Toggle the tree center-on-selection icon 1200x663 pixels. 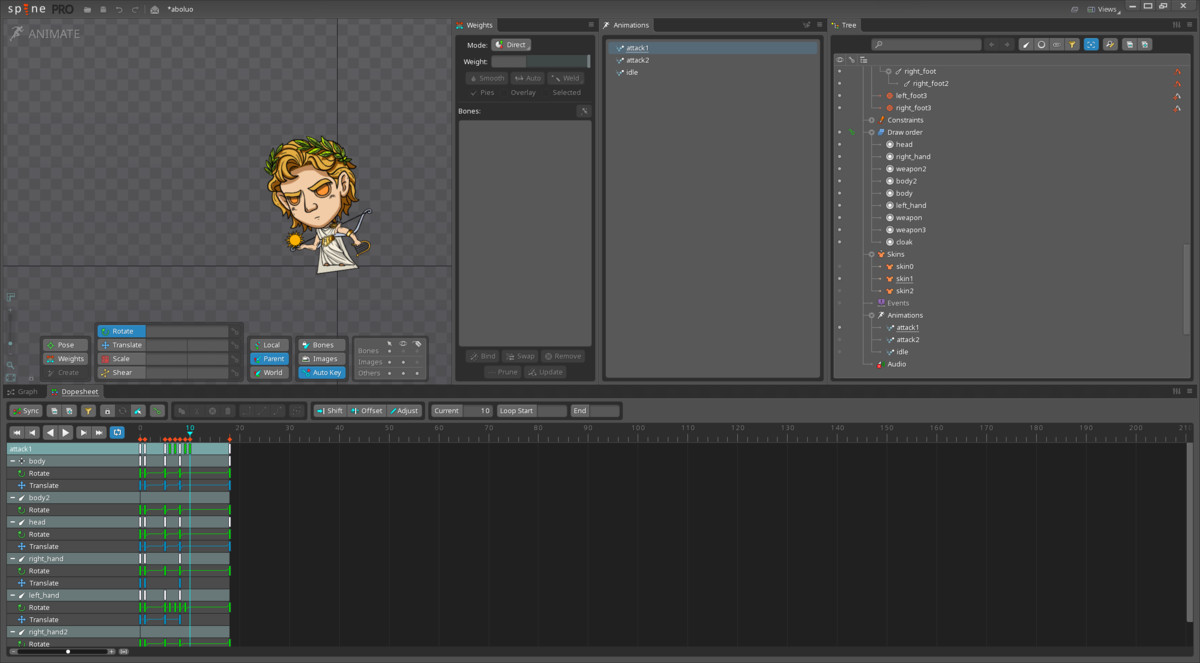[1091, 44]
